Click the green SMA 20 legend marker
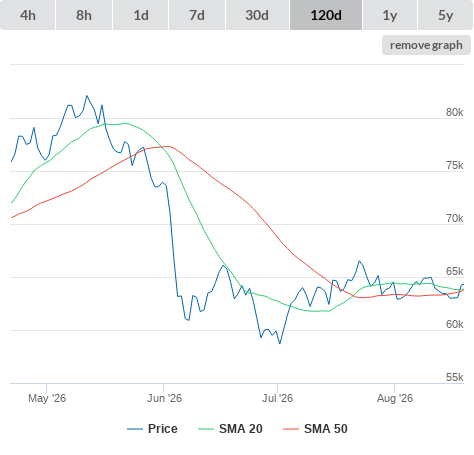Image resolution: width=474 pixels, height=455 pixels. [206, 429]
